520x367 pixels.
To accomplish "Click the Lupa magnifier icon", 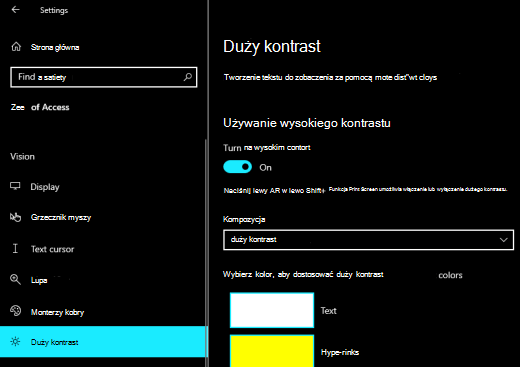I will click(x=15, y=279).
